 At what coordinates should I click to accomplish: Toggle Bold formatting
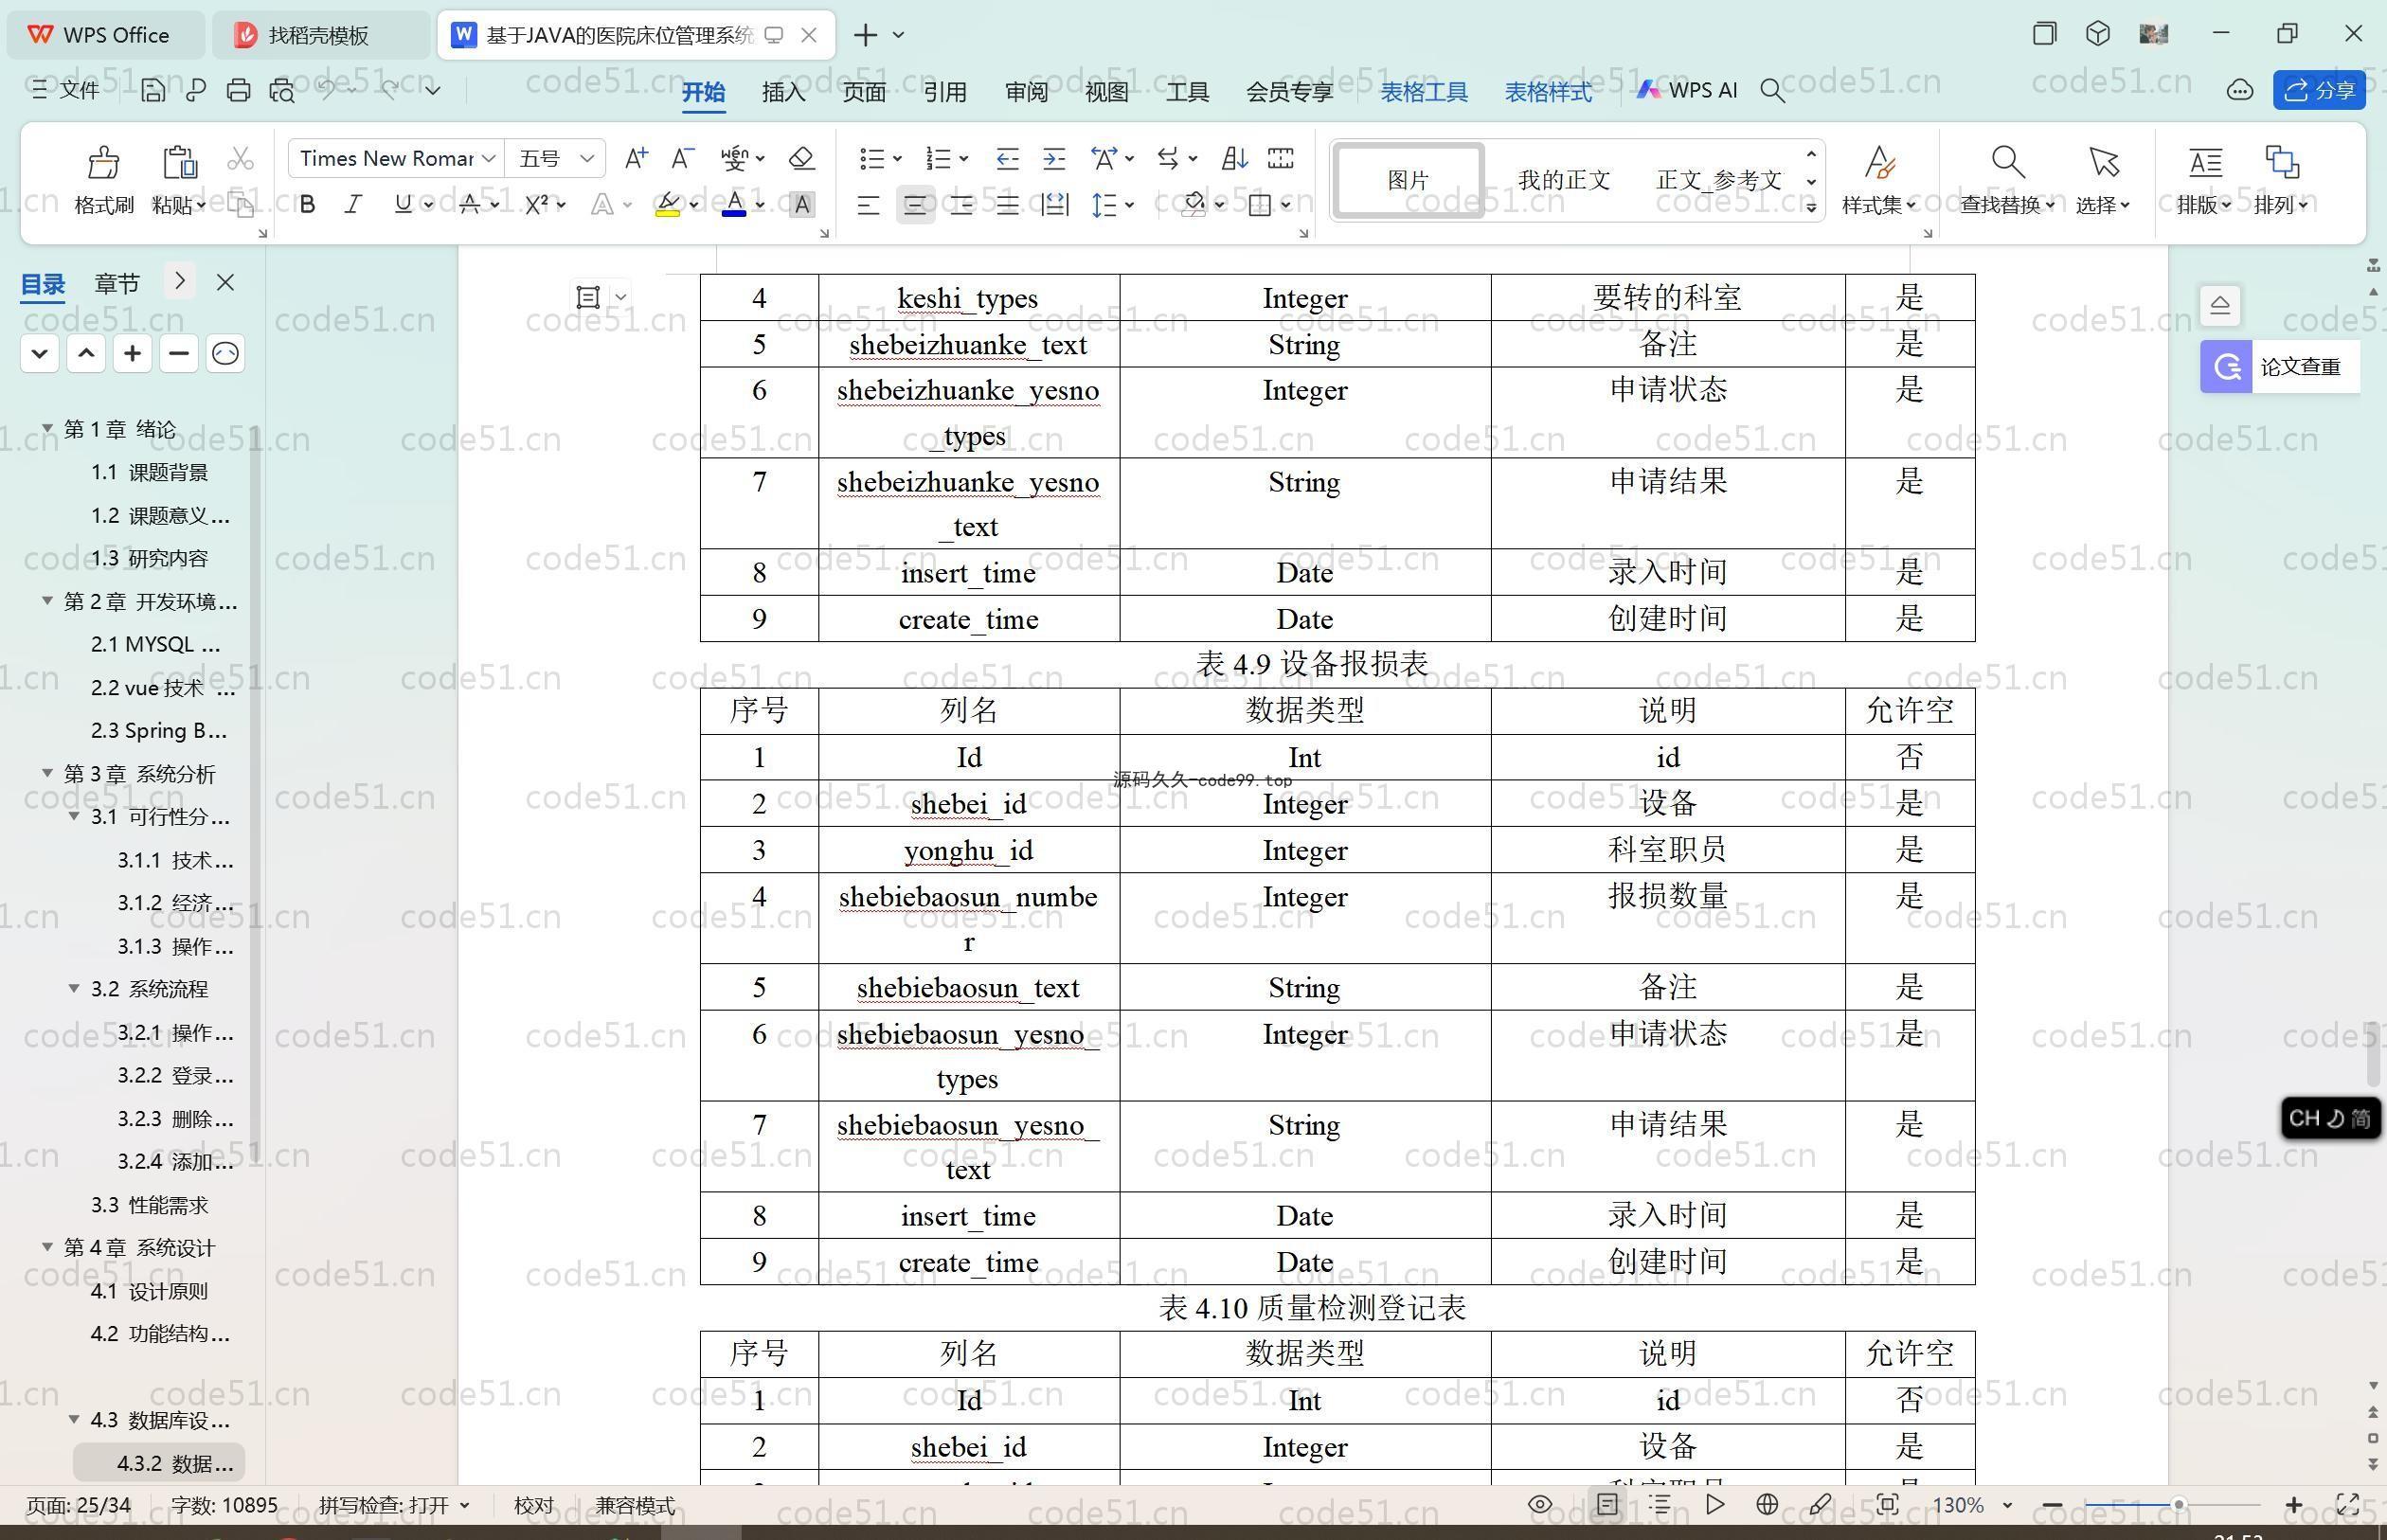pos(308,204)
